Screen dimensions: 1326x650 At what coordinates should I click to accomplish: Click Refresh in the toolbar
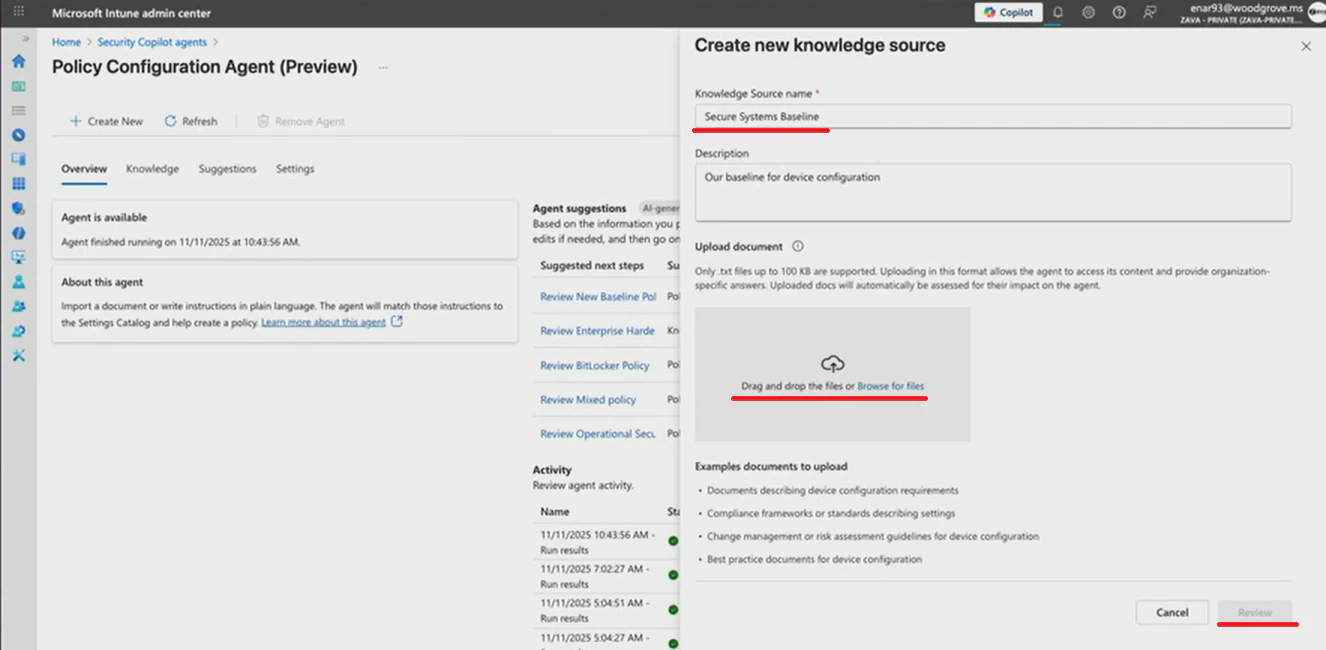(191, 121)
